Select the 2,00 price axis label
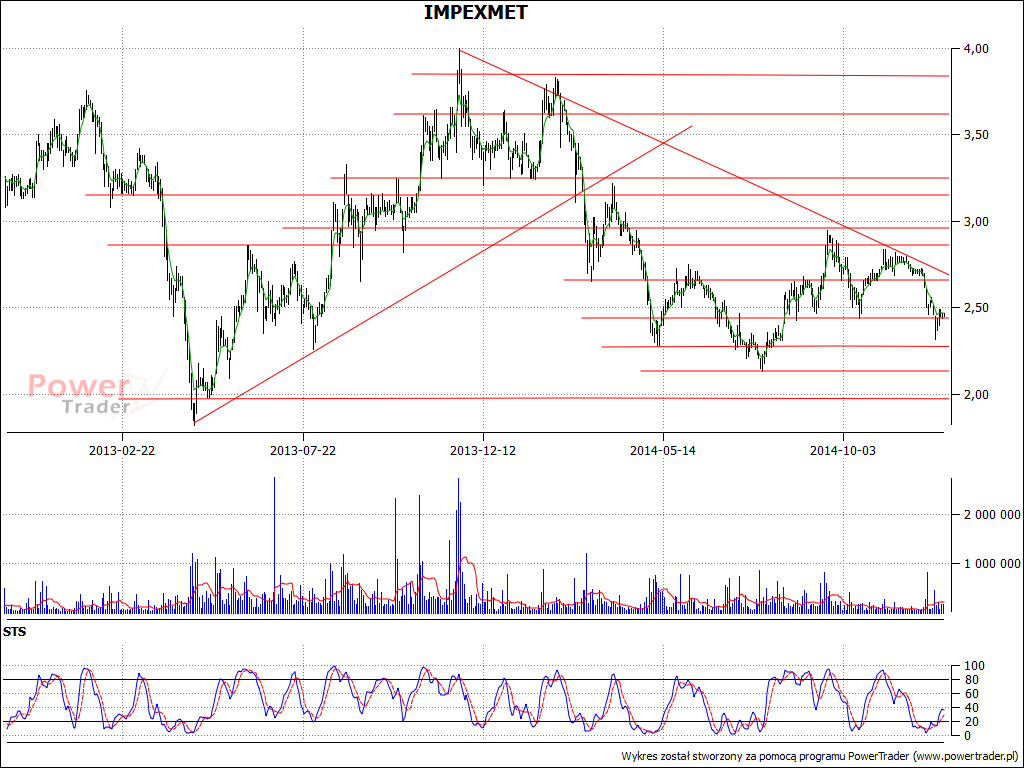Image resolution: width=1024 pixels, height=768 pixels. 974,394
